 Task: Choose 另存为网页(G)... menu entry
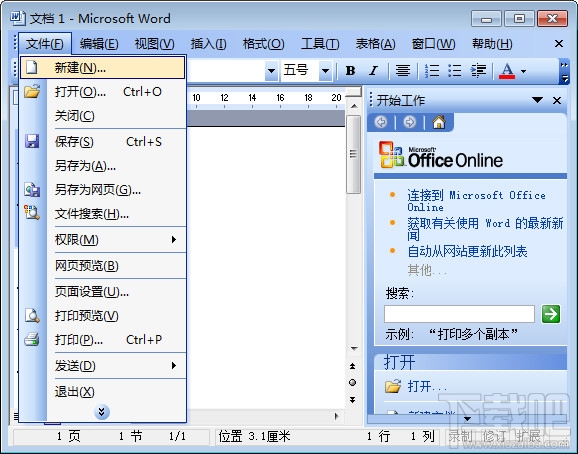pyautogui.click(x=102, y=190)
